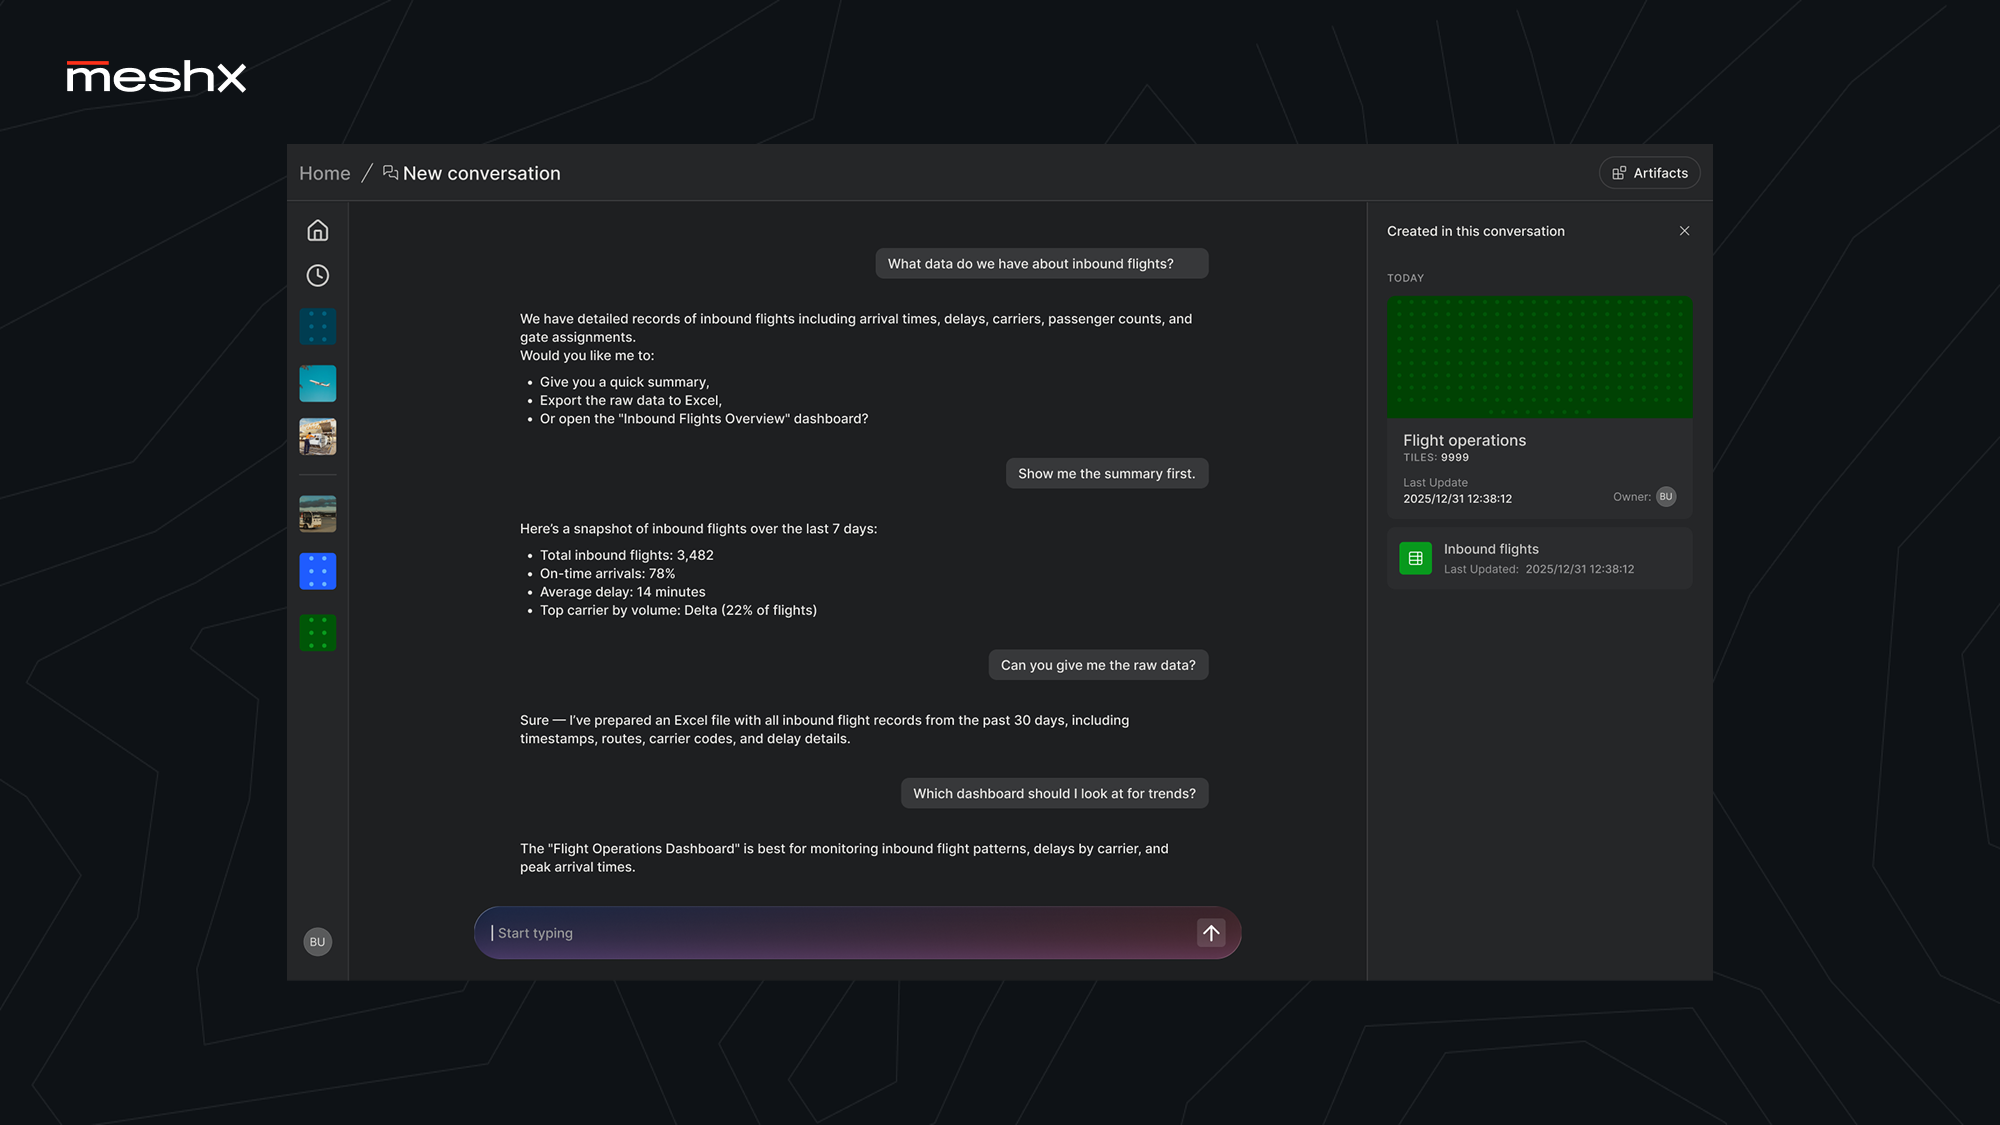This screenshot has width=2000, height=1125.
Task: Open the history clock icon
Action: point(317,276)
